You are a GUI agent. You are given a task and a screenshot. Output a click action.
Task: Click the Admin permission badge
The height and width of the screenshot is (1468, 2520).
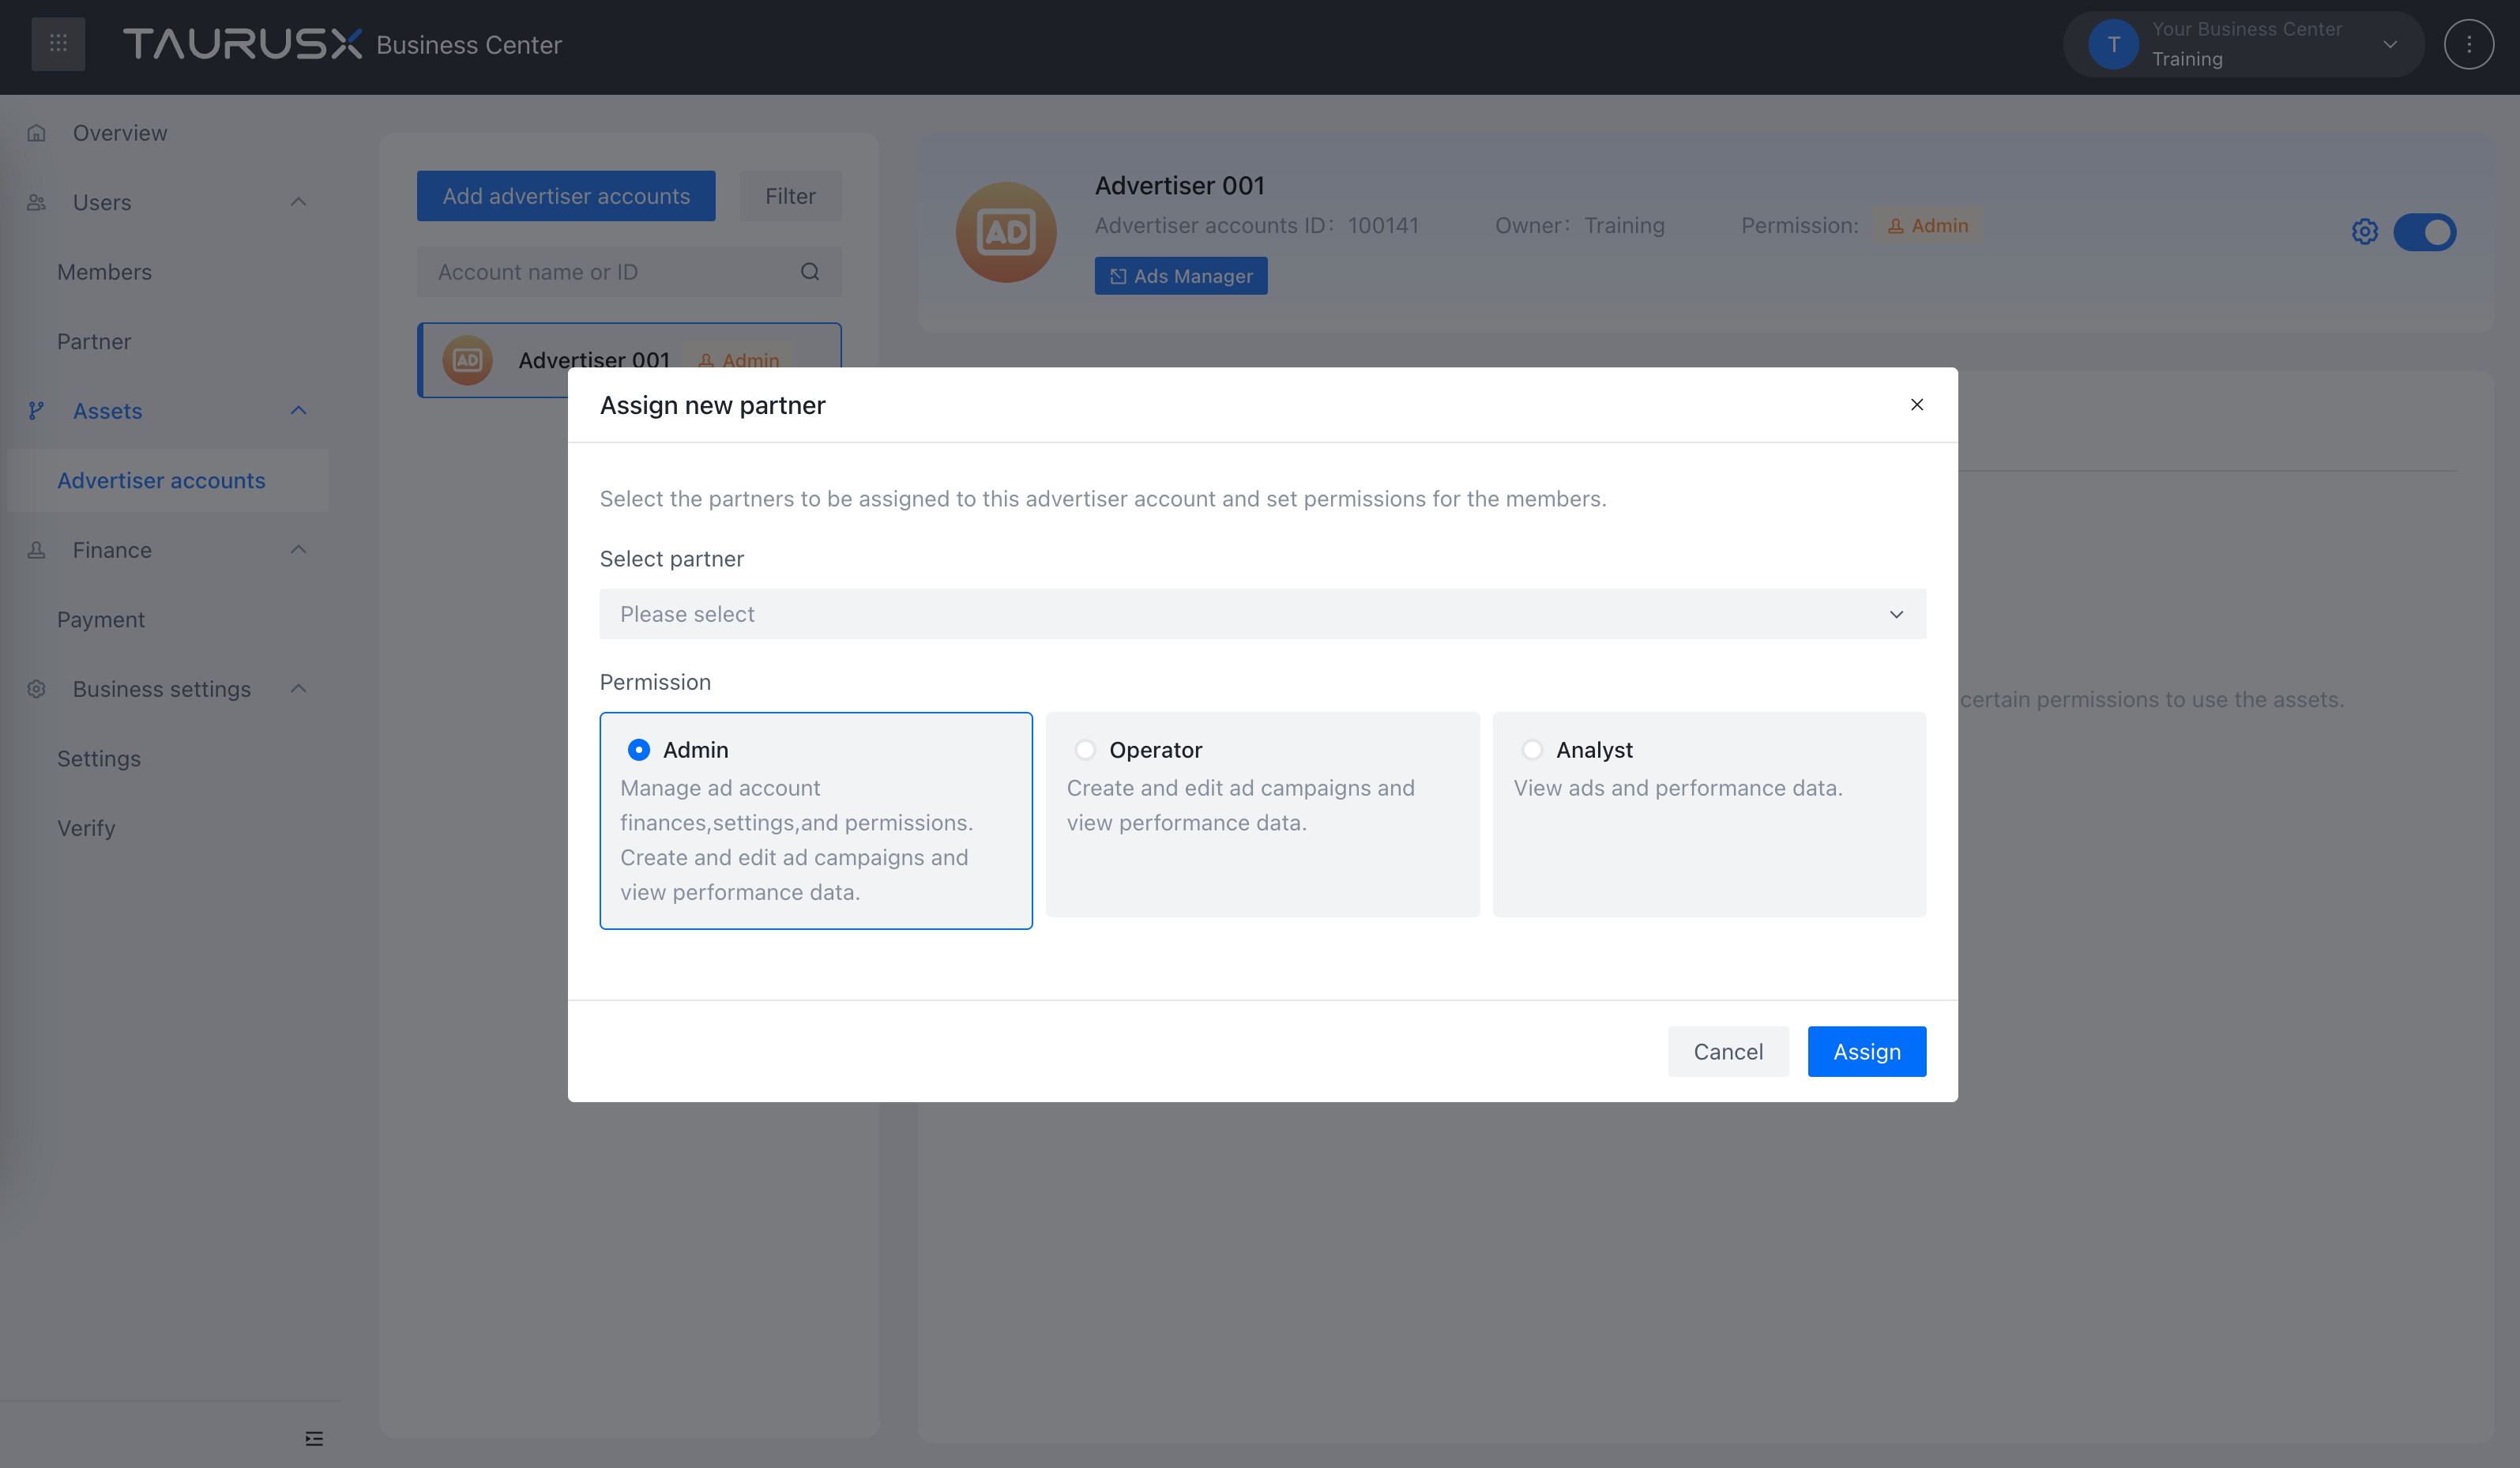(1927, 226)
